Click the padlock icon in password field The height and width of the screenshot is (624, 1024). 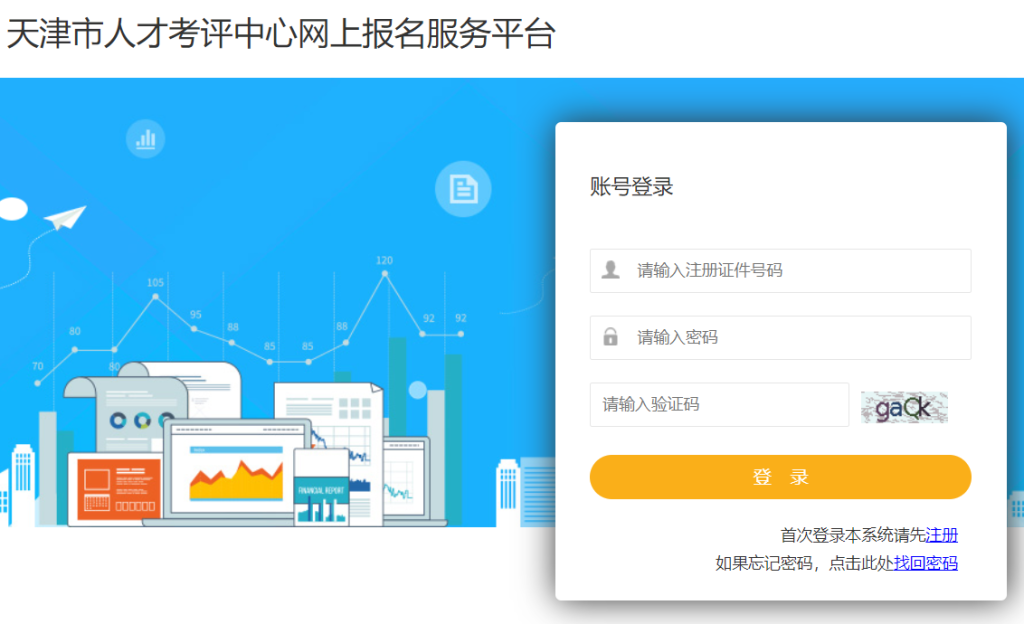coord(610,337)
